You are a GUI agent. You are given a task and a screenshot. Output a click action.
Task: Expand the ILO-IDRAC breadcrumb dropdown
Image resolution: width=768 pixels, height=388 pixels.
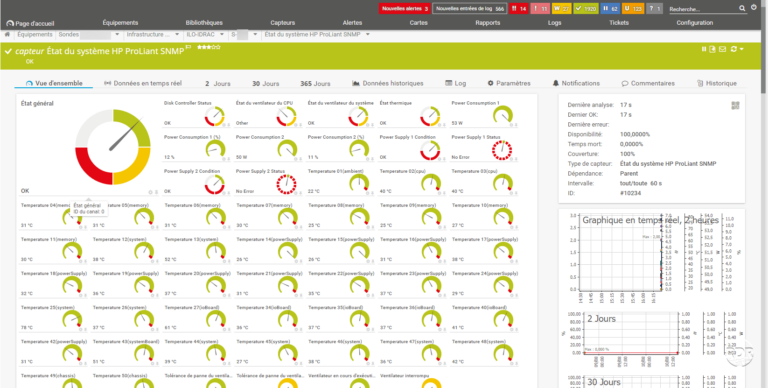coord(221,34)
